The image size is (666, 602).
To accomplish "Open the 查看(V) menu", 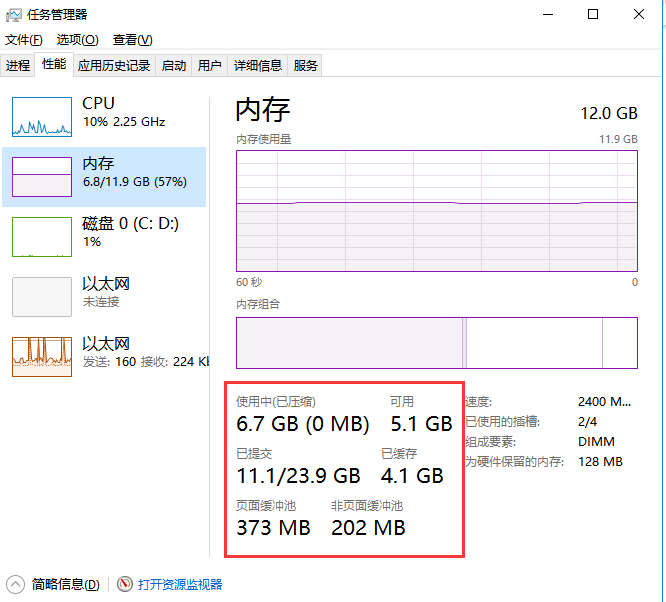I will 132,40.
